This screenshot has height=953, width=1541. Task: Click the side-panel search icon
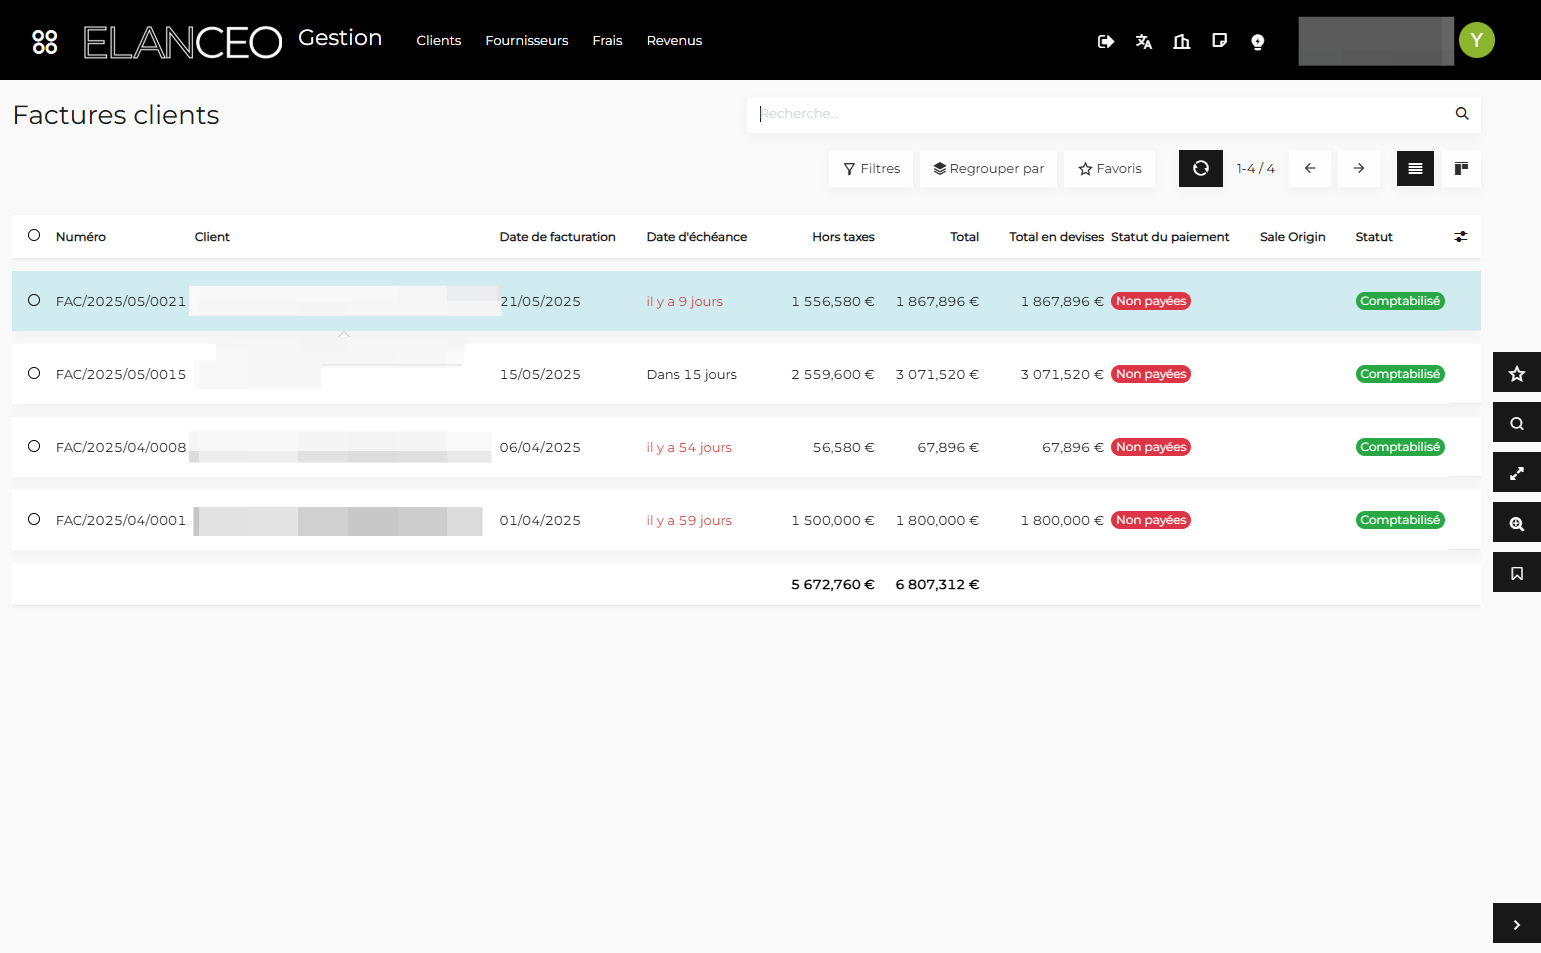tap(1517, 423)
